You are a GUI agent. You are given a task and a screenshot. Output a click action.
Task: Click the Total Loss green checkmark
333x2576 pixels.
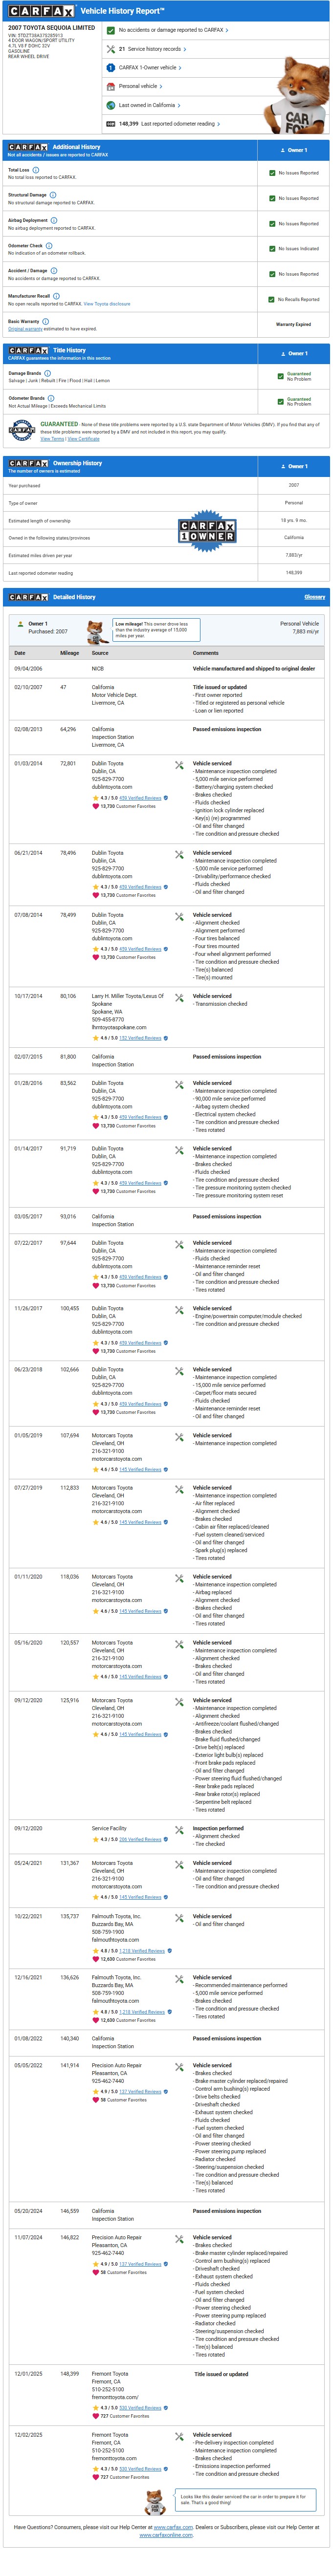tap(272, 173)
